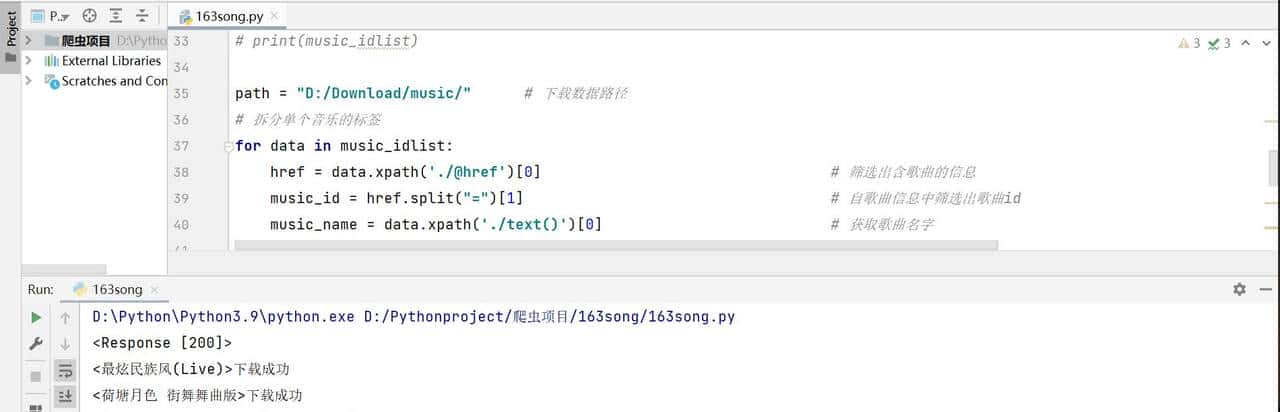Expand the 爬虫项目 project folder
This screenshot has width=1280, height=412.
pyautogui.click(x=29, y=41)
